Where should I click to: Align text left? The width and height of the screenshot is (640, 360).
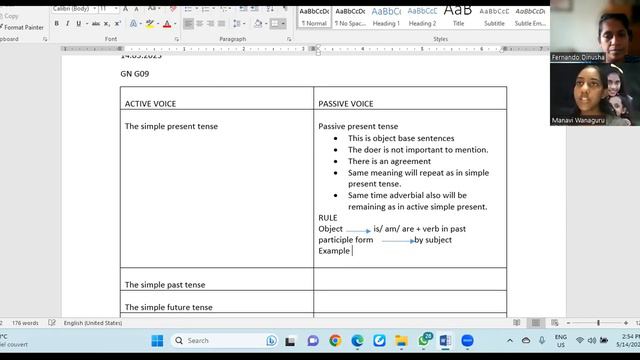188,24
